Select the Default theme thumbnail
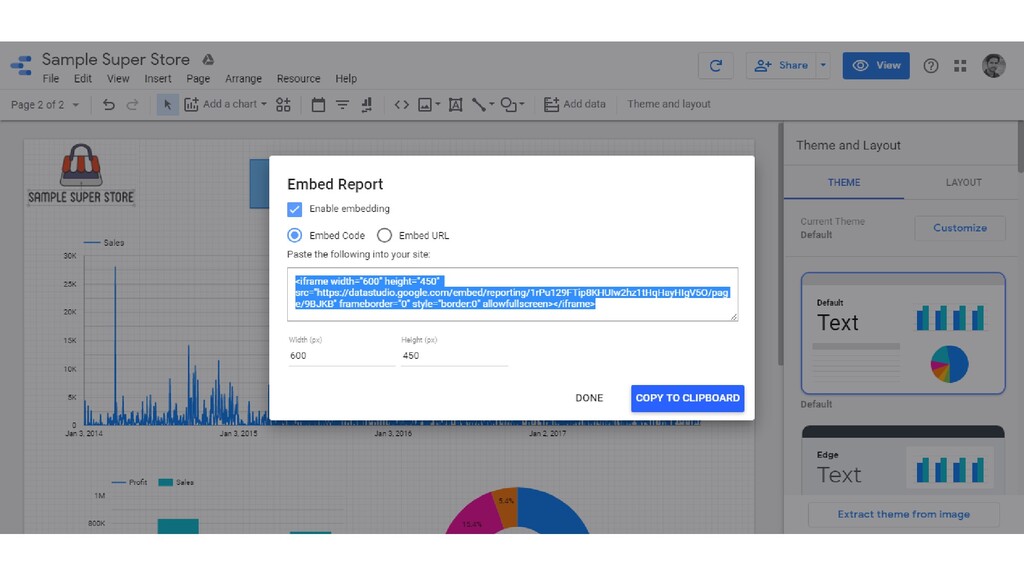The height and width of the screenshot is (576, 1024). click(903, 333)
